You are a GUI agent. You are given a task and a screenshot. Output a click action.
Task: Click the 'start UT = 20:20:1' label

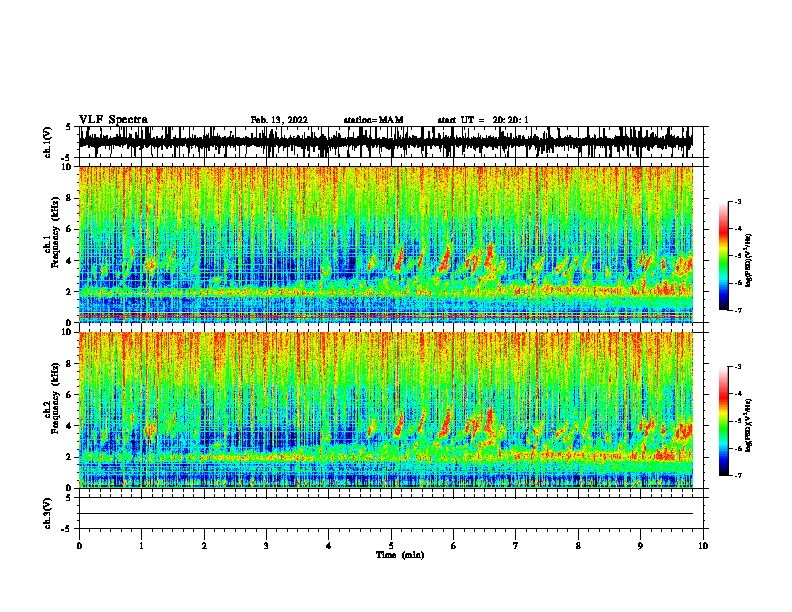(483, 120)
